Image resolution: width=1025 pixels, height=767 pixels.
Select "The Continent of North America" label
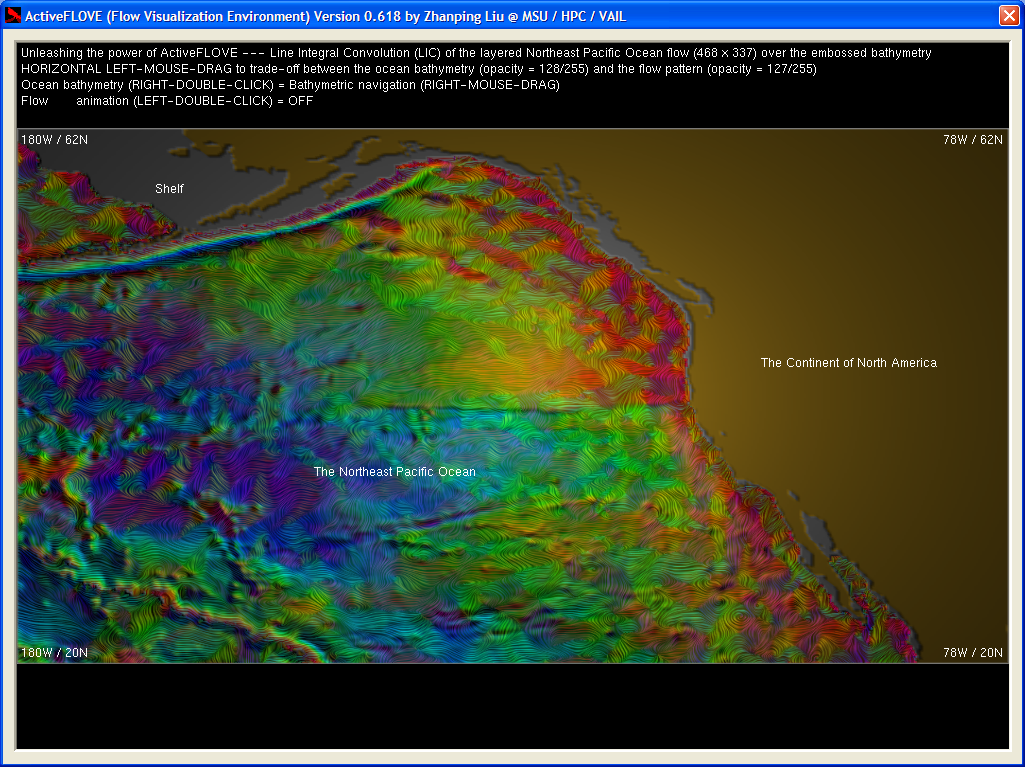(x=848, y=363)
